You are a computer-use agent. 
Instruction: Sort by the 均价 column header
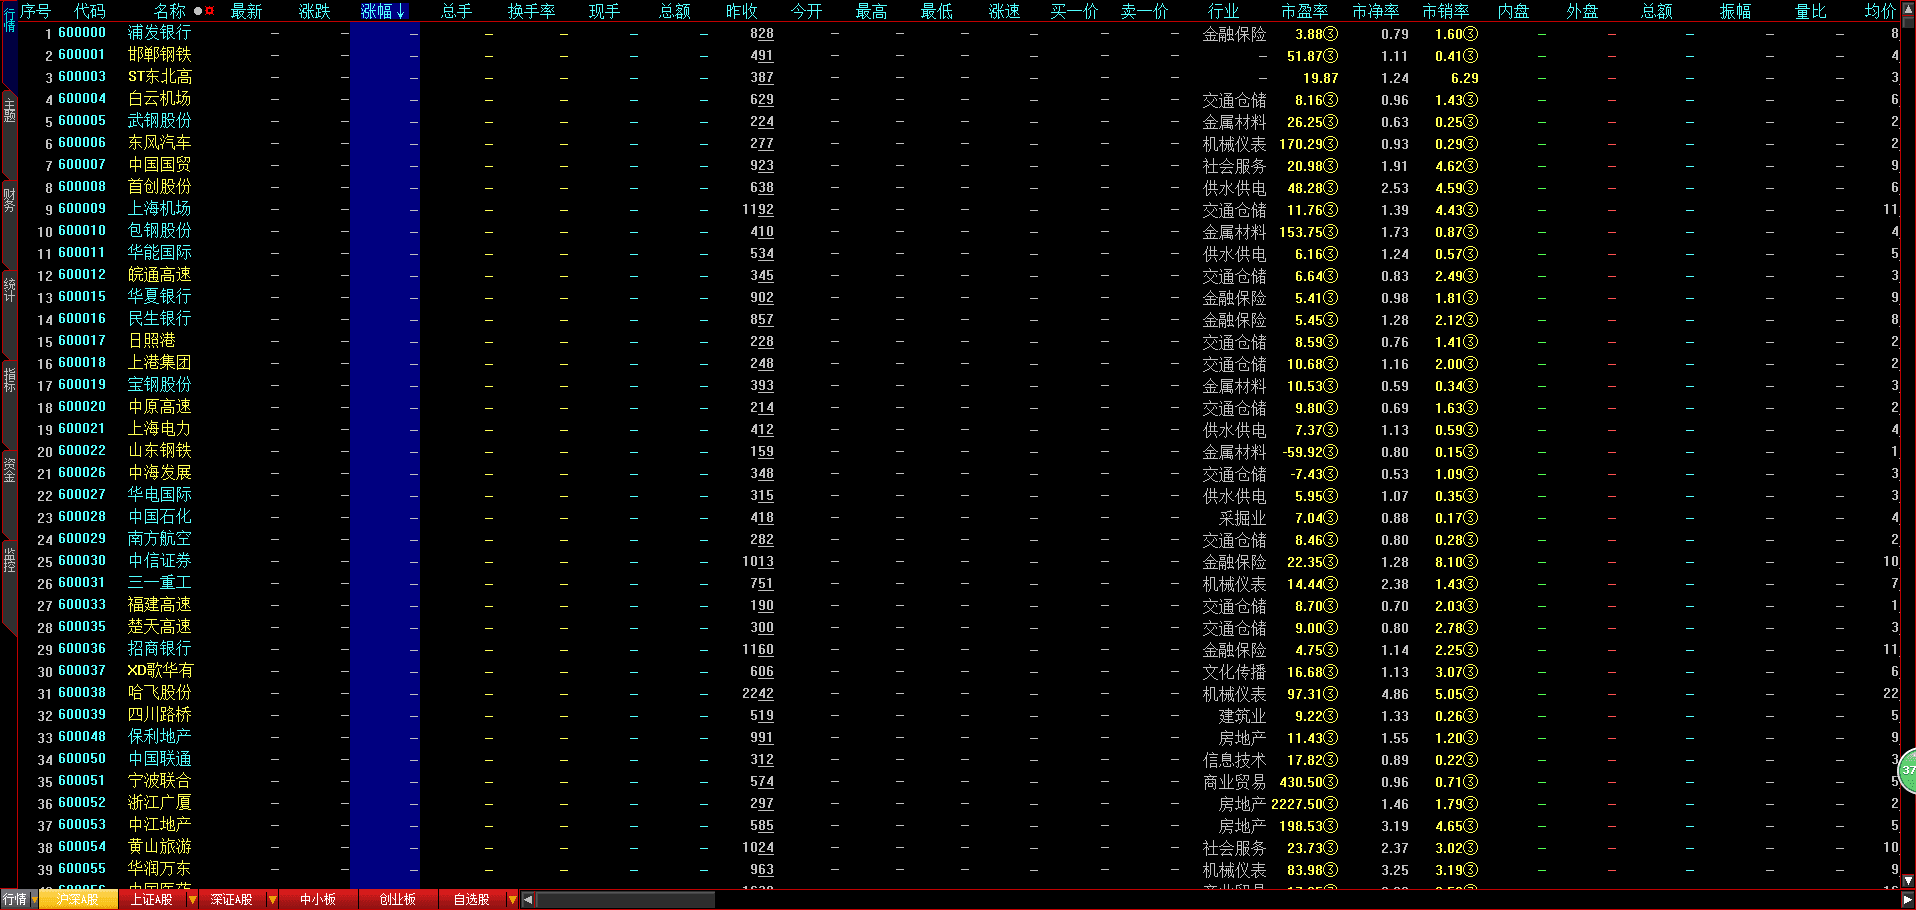pos(1880,11)
